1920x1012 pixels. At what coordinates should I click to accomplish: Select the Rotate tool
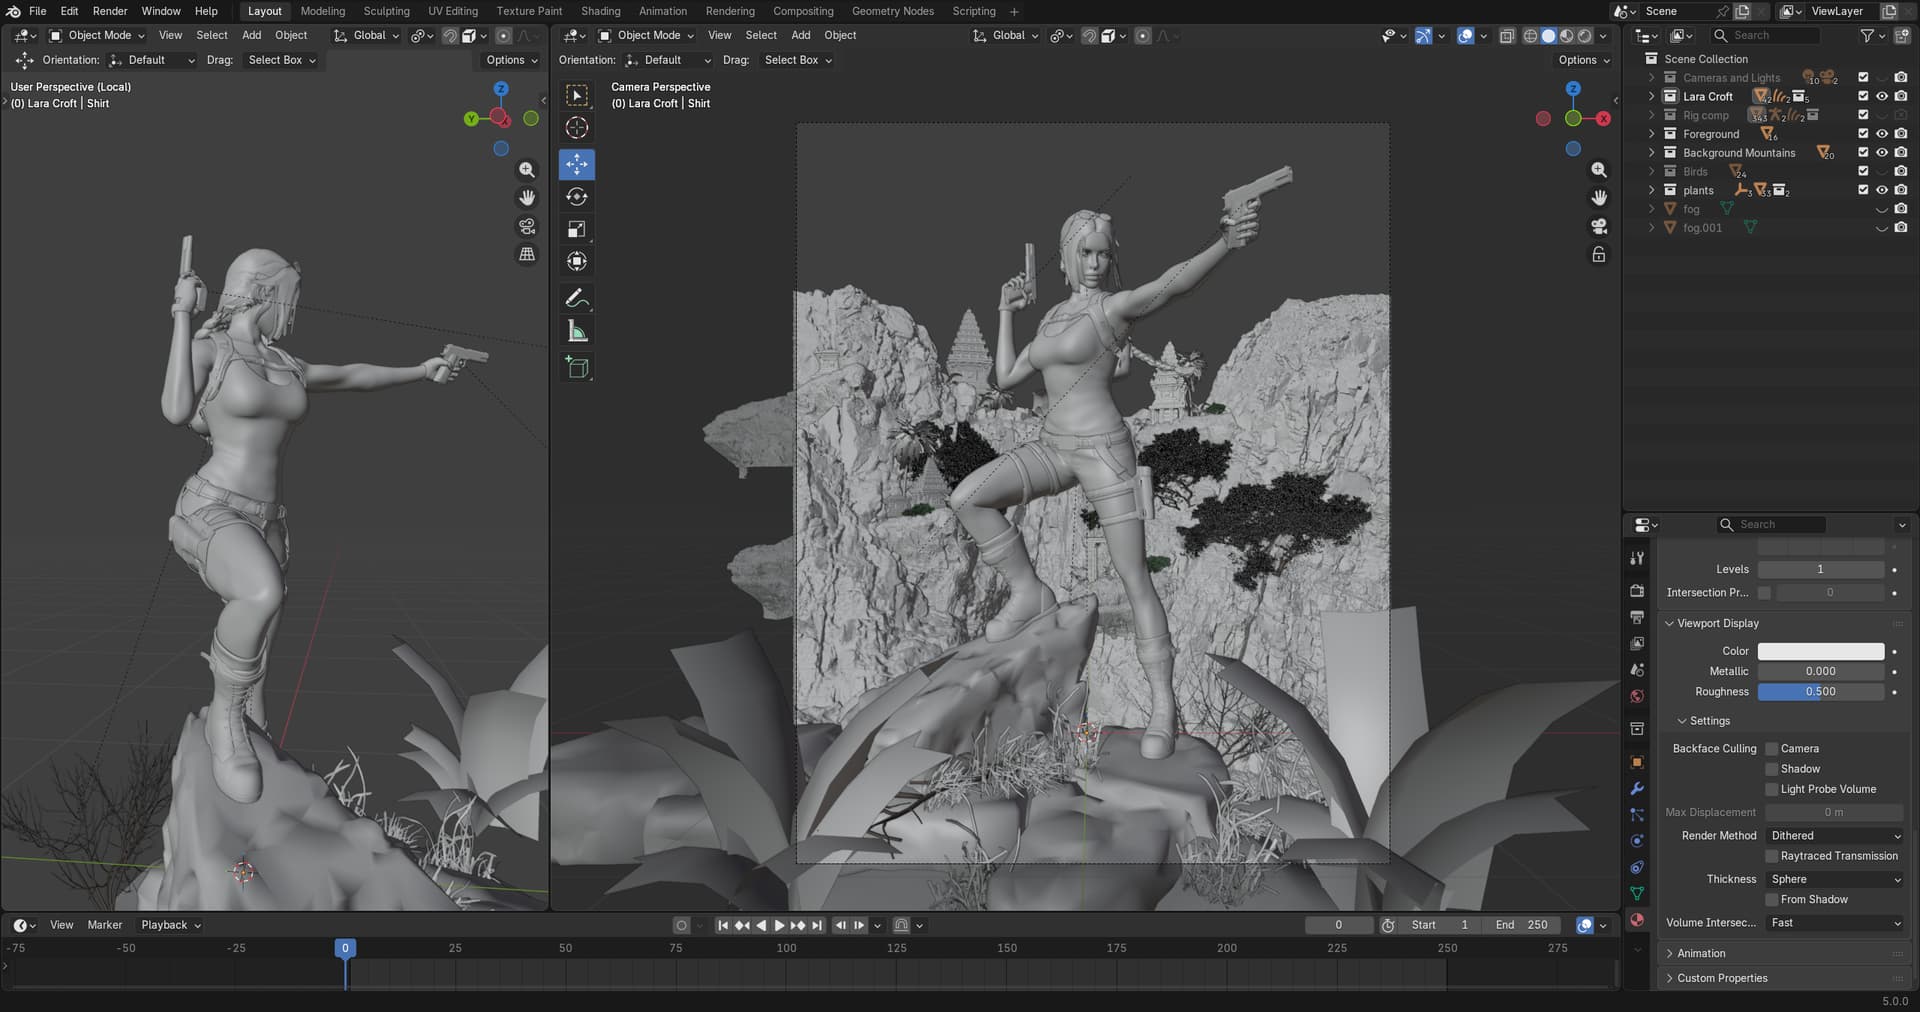pos(577,197)
